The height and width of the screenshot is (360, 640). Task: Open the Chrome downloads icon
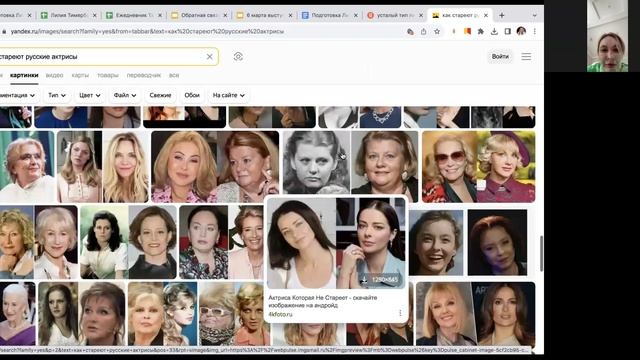(x=494, y=31)
